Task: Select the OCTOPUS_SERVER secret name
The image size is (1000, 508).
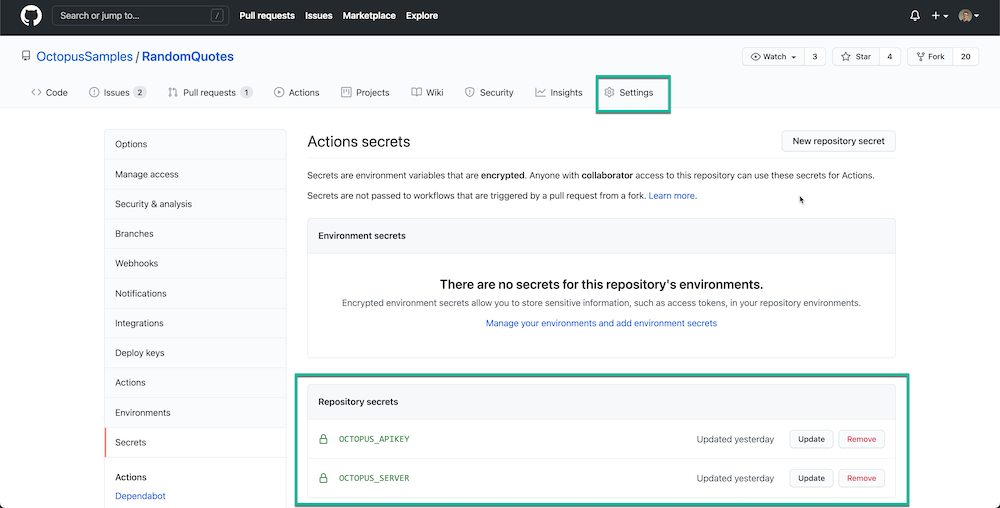Action: [x=374, y=478]
